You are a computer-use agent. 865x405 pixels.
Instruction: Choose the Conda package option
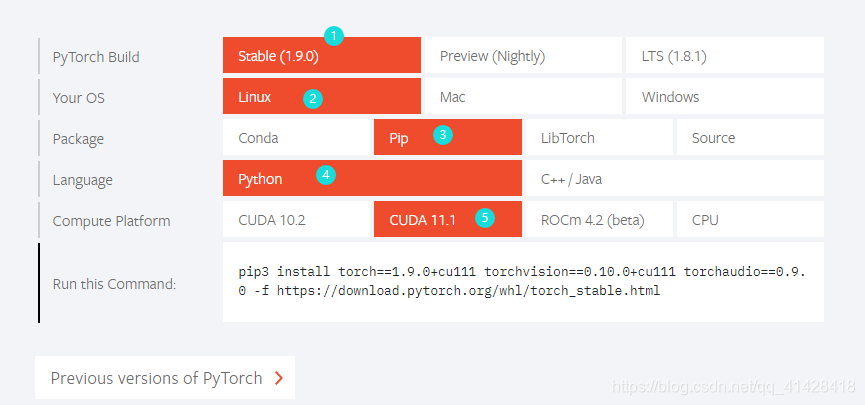coord(296,137)
